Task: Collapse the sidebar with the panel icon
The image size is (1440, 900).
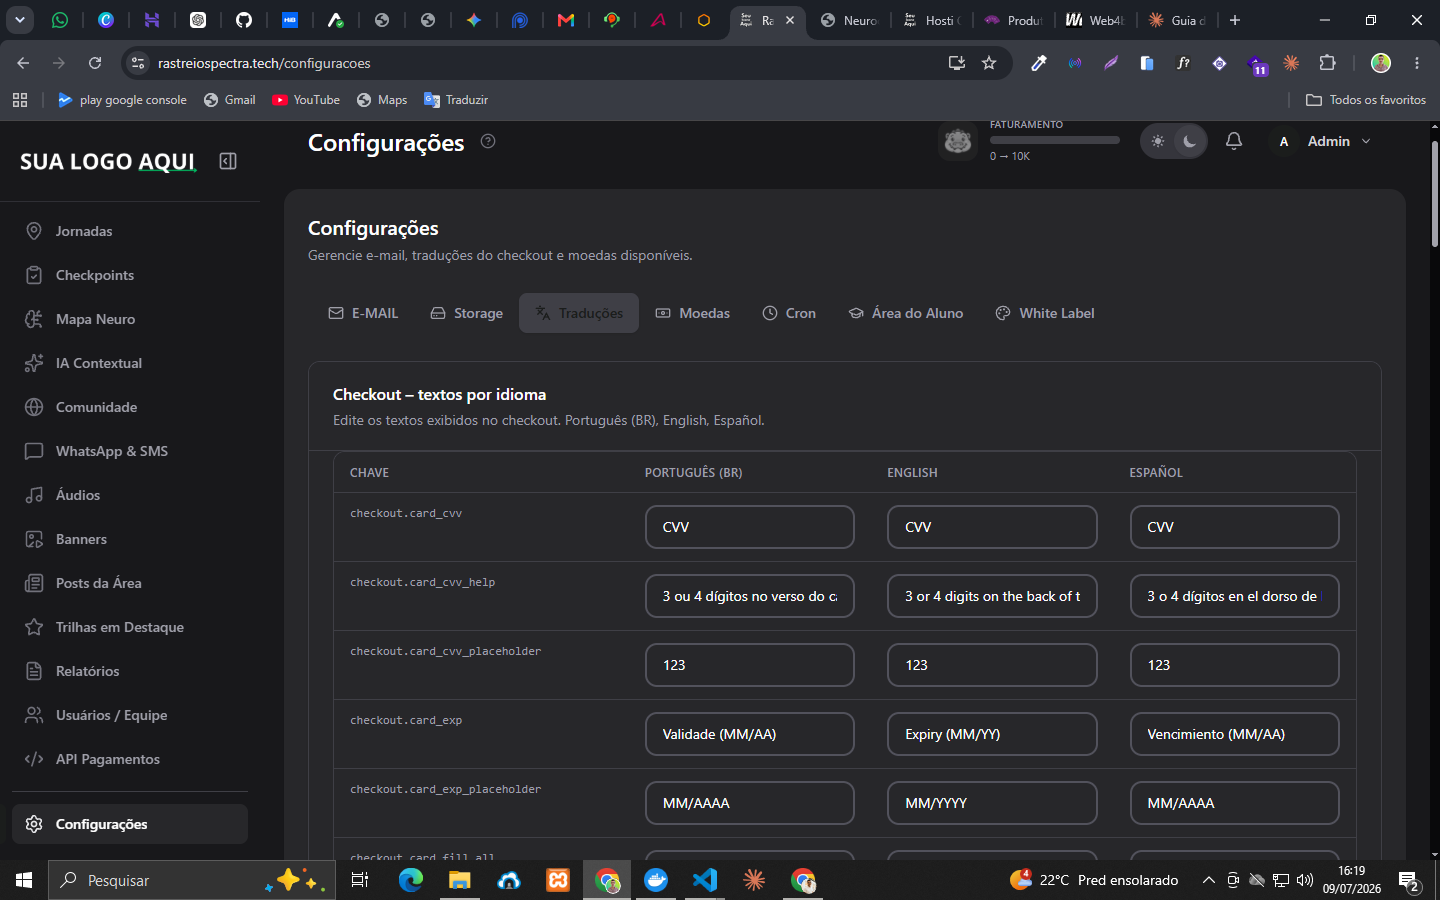Action: [x=228, y=161]
